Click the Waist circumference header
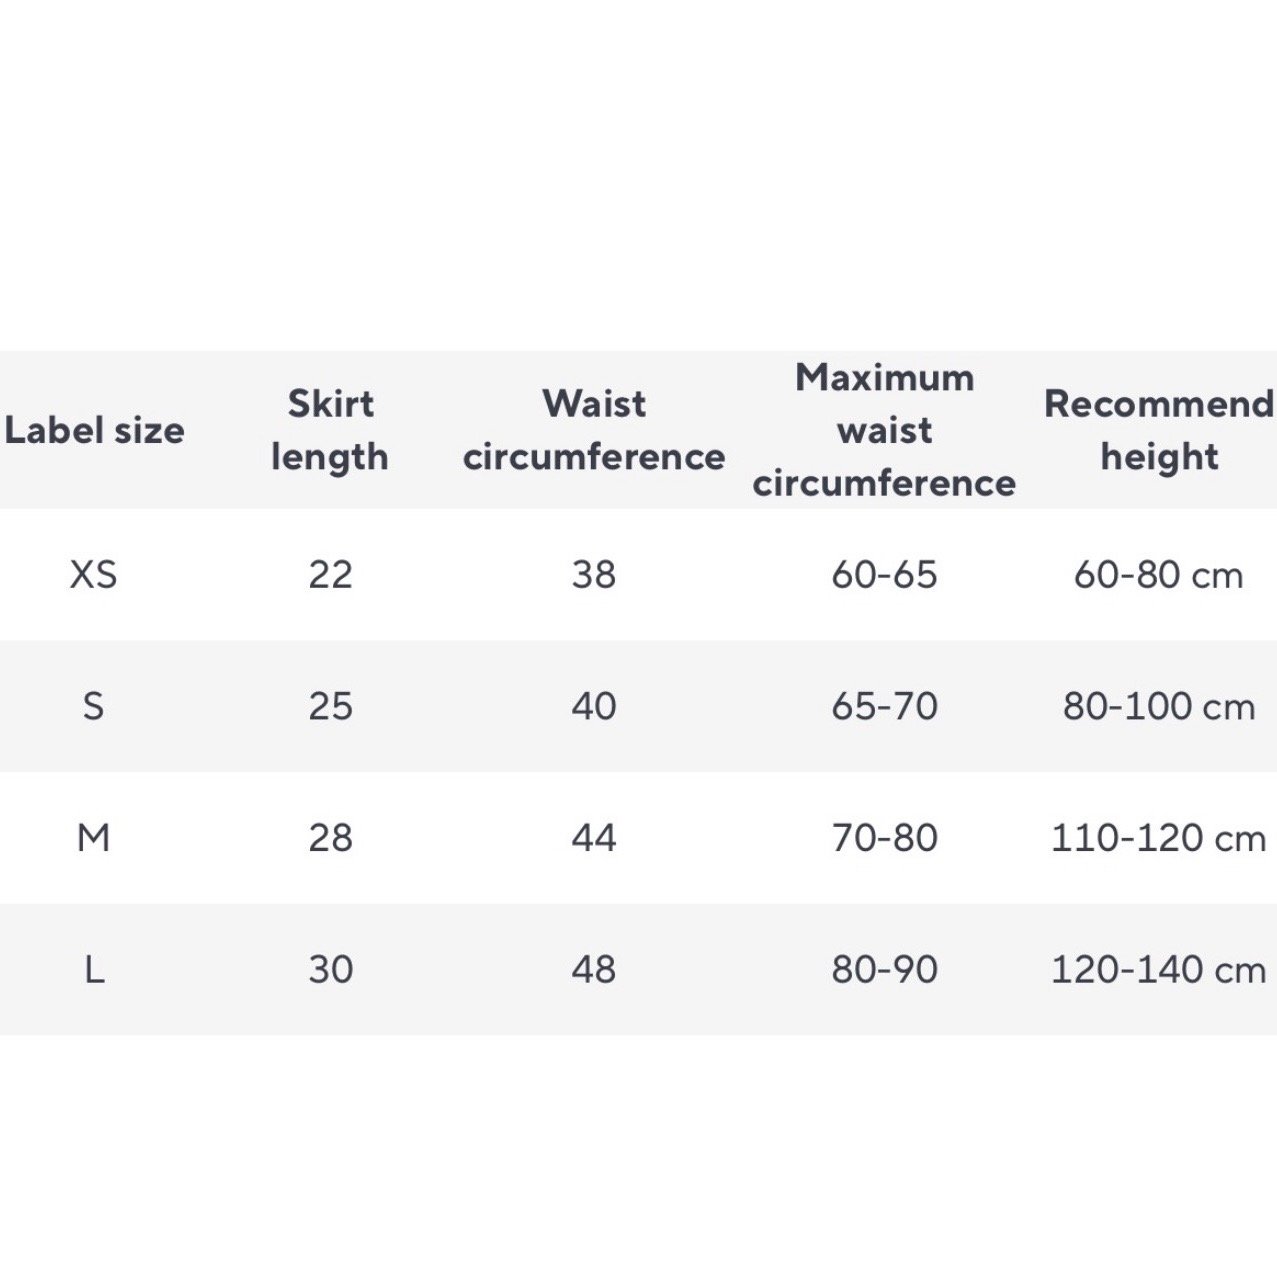Viewport: 1277px width, 1277px height. [x=594, y=430]
